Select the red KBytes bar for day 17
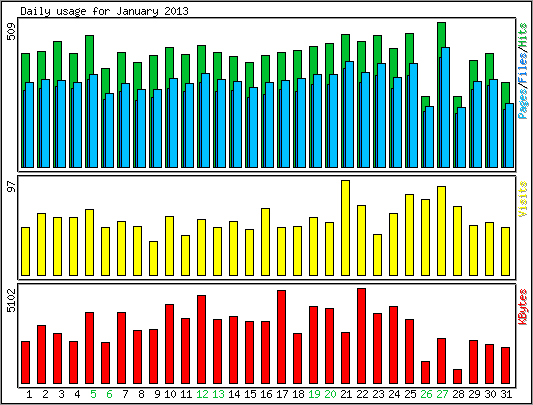Viewport: 533px width, 405px height. coord(281,337)
